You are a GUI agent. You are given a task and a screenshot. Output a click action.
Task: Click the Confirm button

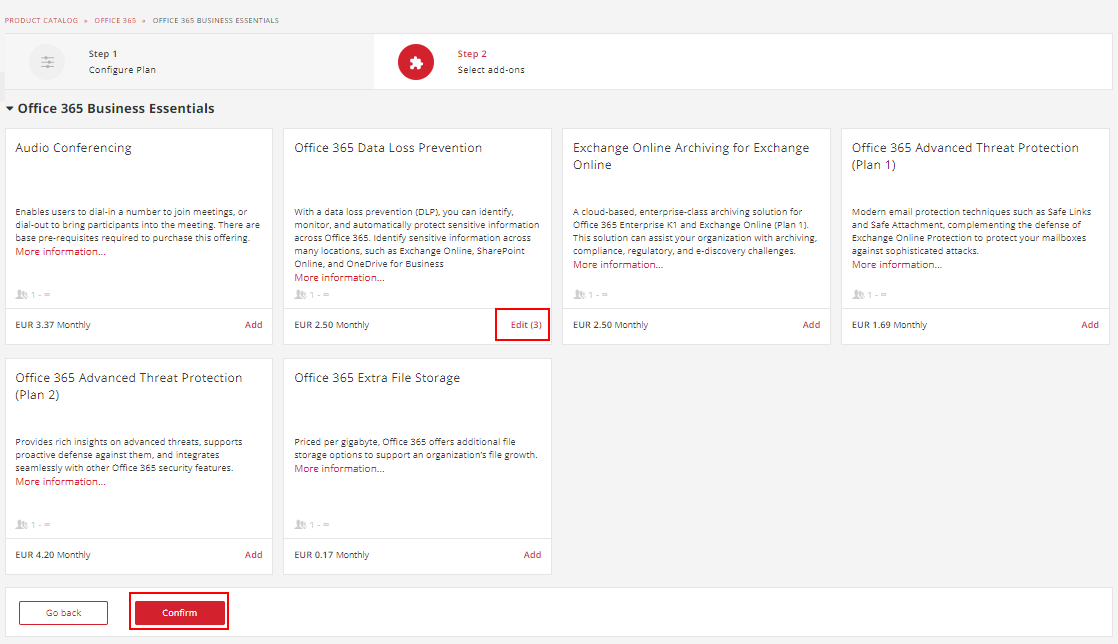(178, 612)
